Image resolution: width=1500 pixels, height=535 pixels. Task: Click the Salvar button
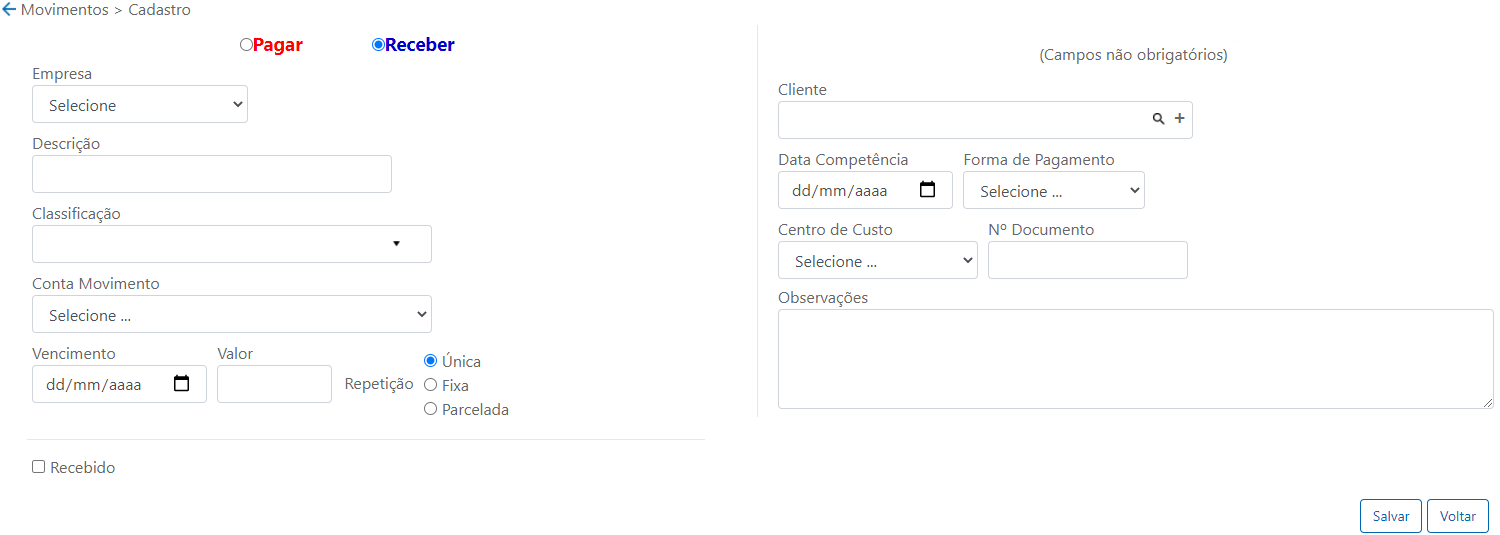click(x=1391, y=516)
